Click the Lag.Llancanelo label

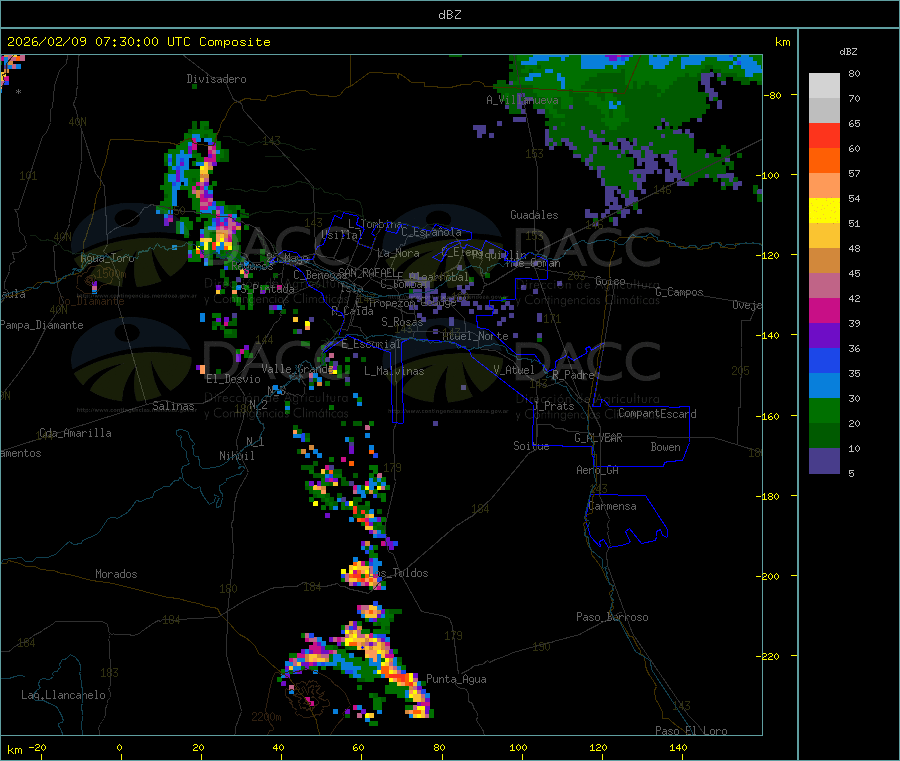[64, 695]
